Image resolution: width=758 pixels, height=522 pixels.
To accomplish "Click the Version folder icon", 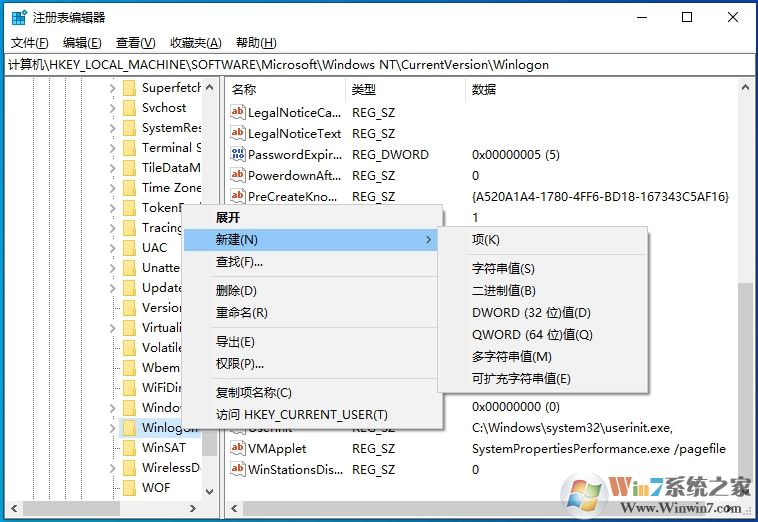I will (x=129, y=308).
